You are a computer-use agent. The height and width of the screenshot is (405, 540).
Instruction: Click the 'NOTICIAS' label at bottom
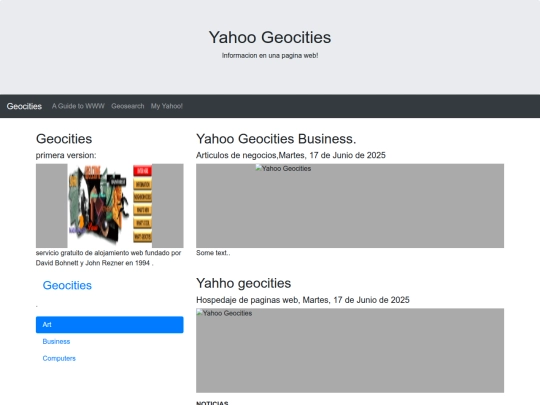point(212,403)
